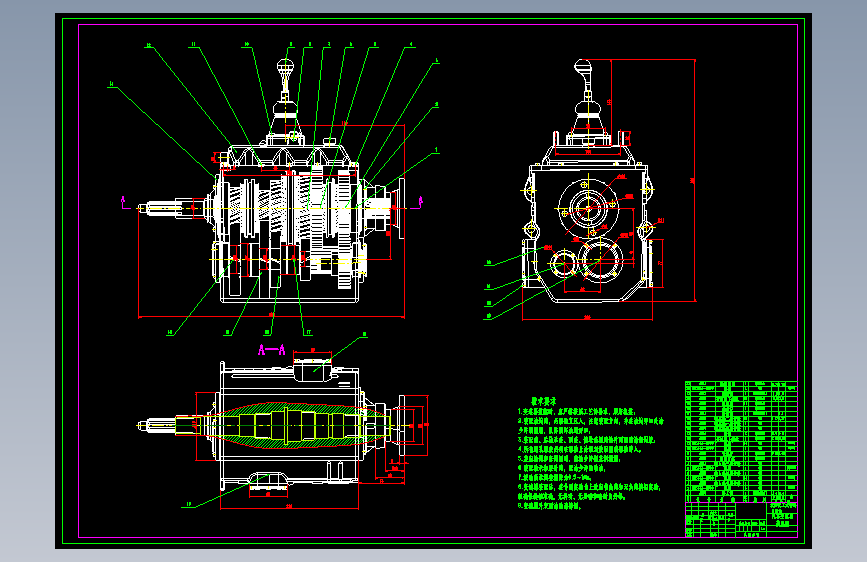Image resolution: width=867 pixels, height=562 pixels.
Task: Select the magenta title block at the bottom right
Action: [x=741, y=519]
